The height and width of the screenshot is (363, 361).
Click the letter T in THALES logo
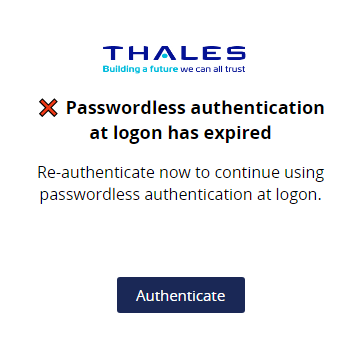[x=112, y=53]
